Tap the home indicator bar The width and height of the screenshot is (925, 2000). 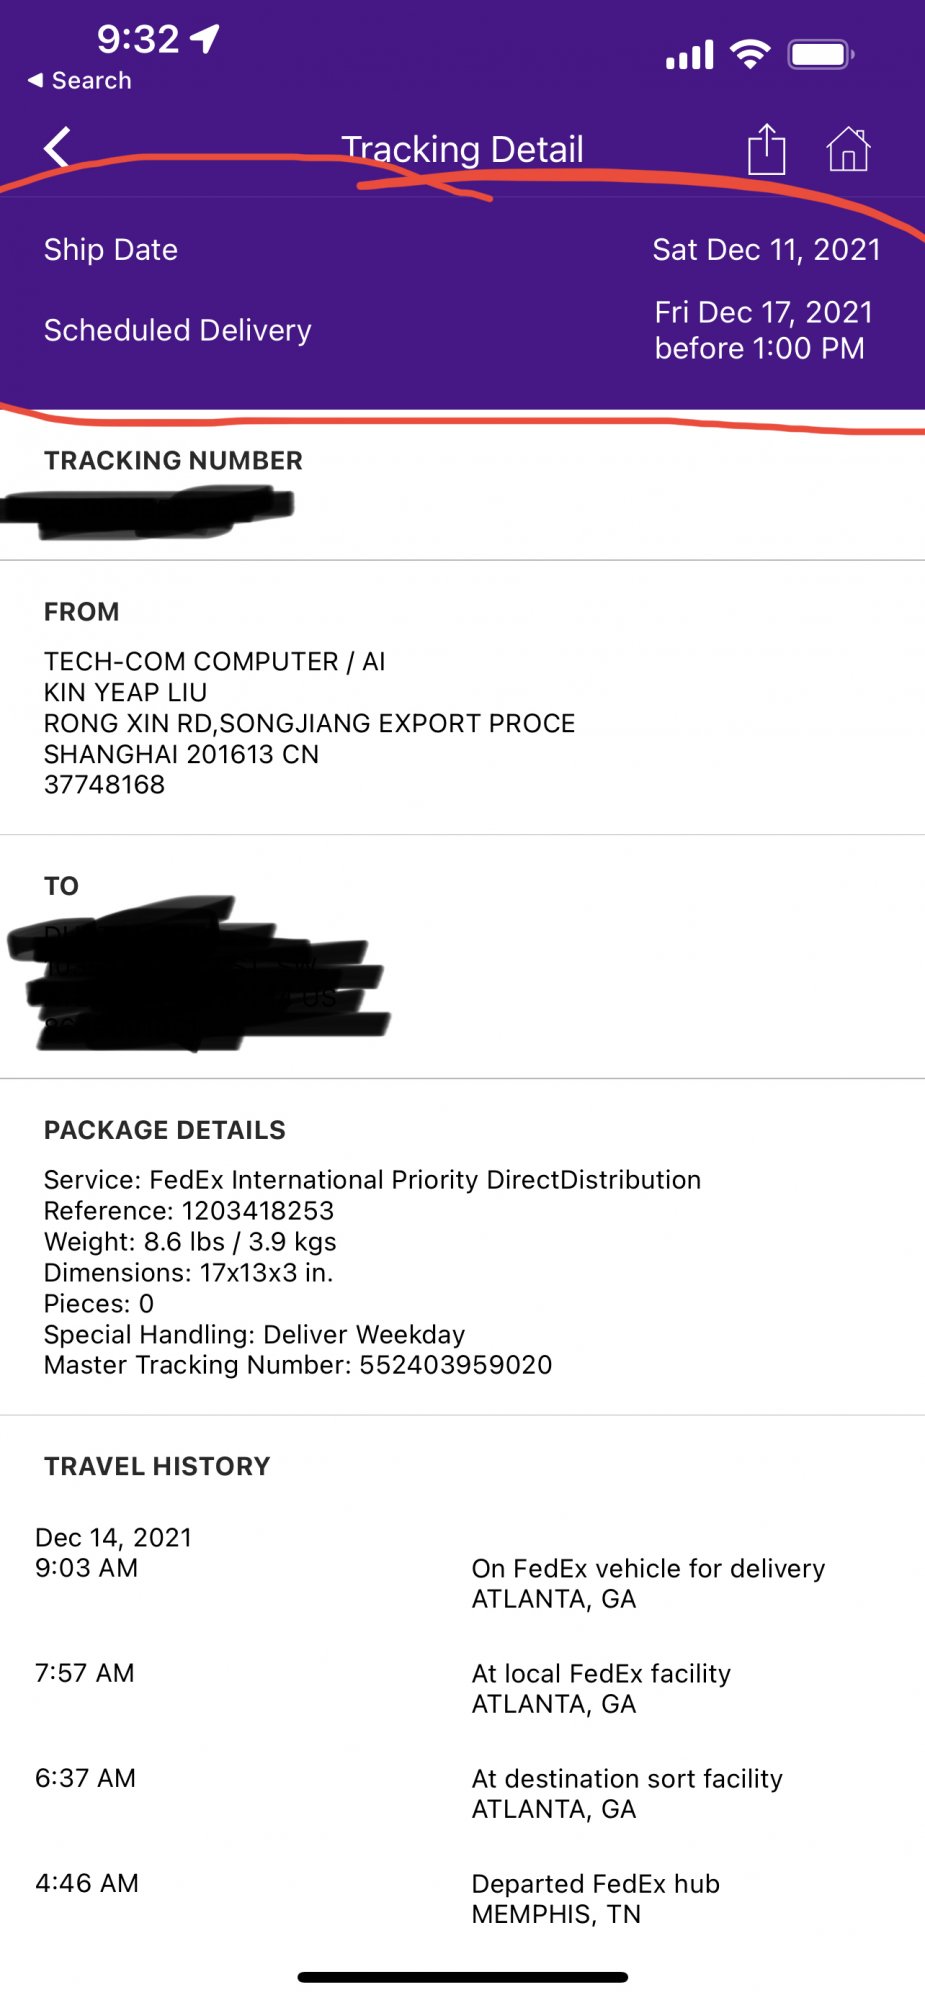tap(462, 1977)
